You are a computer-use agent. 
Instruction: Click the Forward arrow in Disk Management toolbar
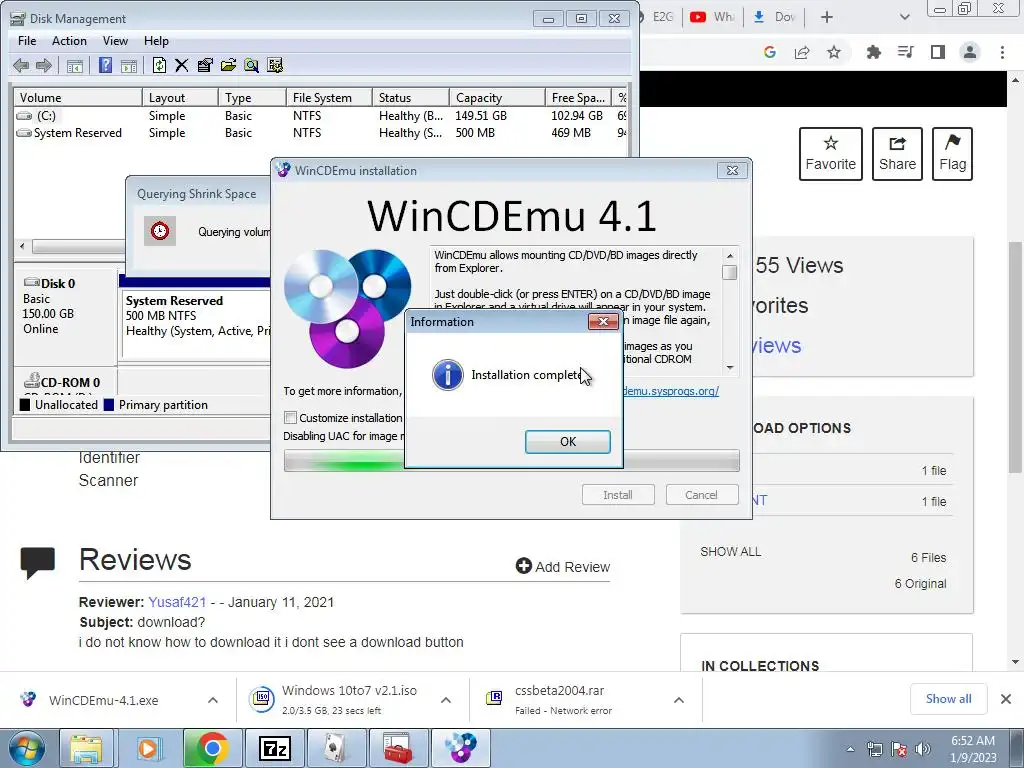[x=44, y=65]
